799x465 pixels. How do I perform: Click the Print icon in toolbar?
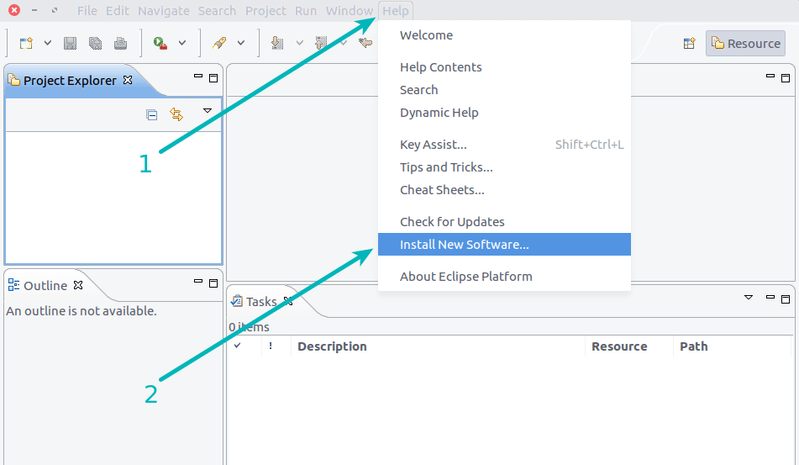[x=120, y=43]
